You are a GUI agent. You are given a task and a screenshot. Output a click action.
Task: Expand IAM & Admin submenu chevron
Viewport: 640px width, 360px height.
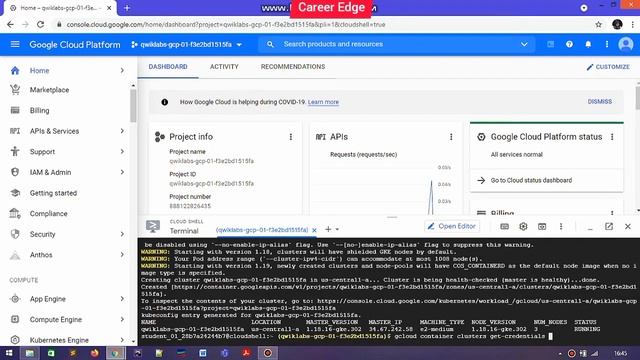pos(122,172)
